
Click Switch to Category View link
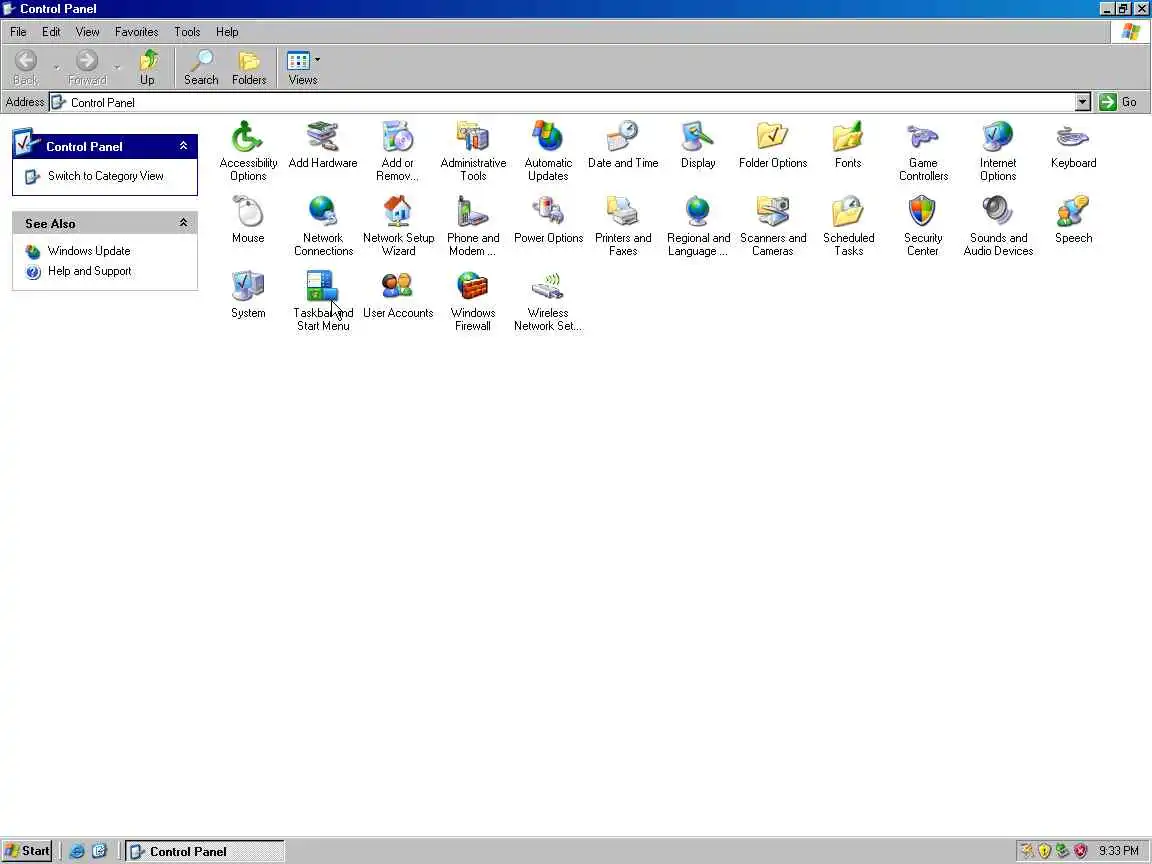(105, 176)
